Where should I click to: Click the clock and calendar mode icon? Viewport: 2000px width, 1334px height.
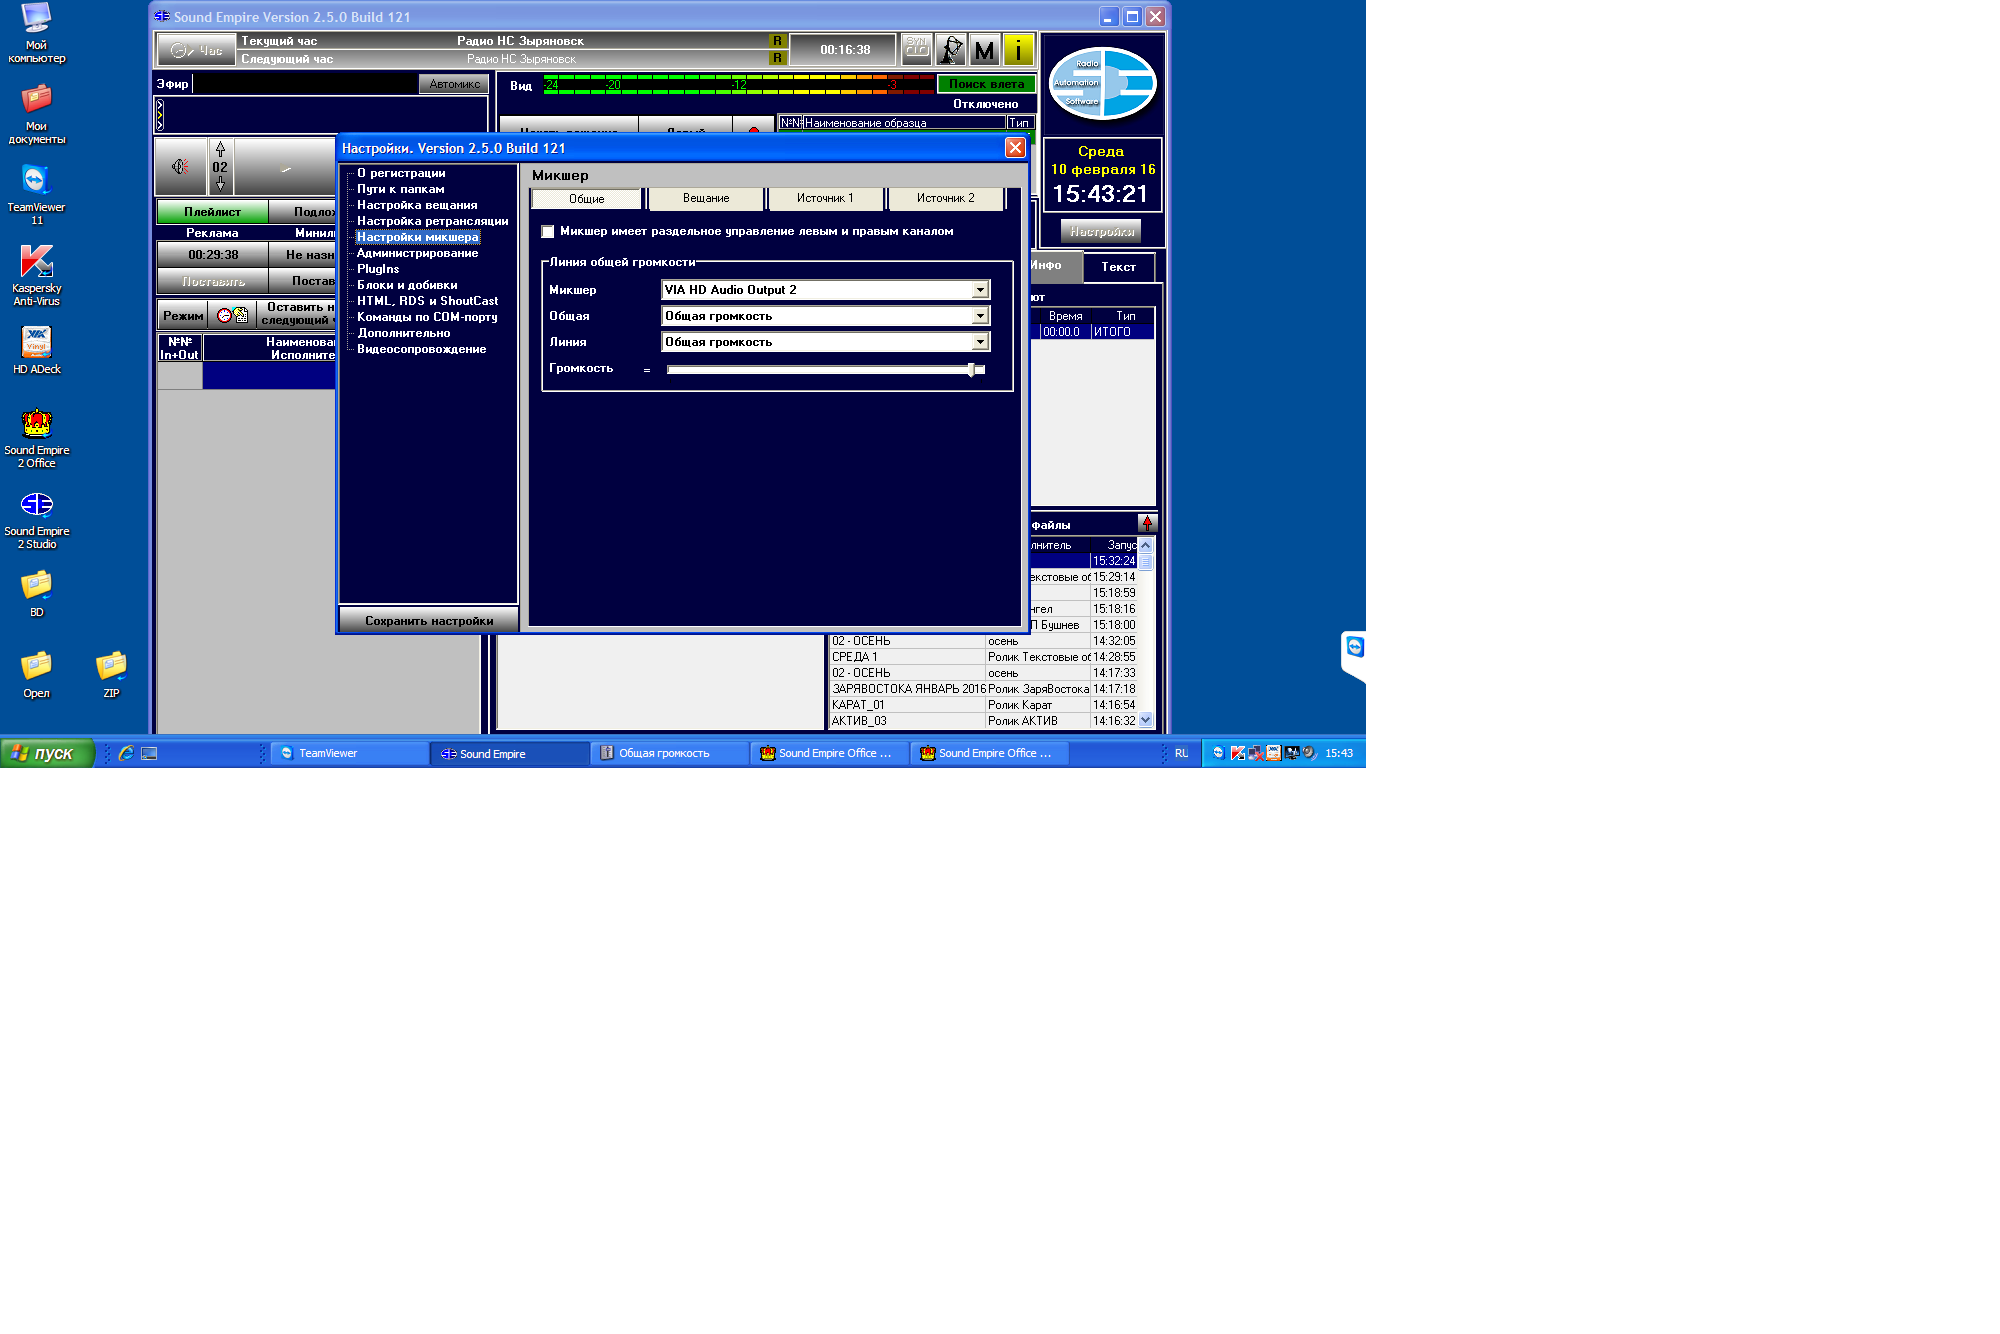pos(232,315)
